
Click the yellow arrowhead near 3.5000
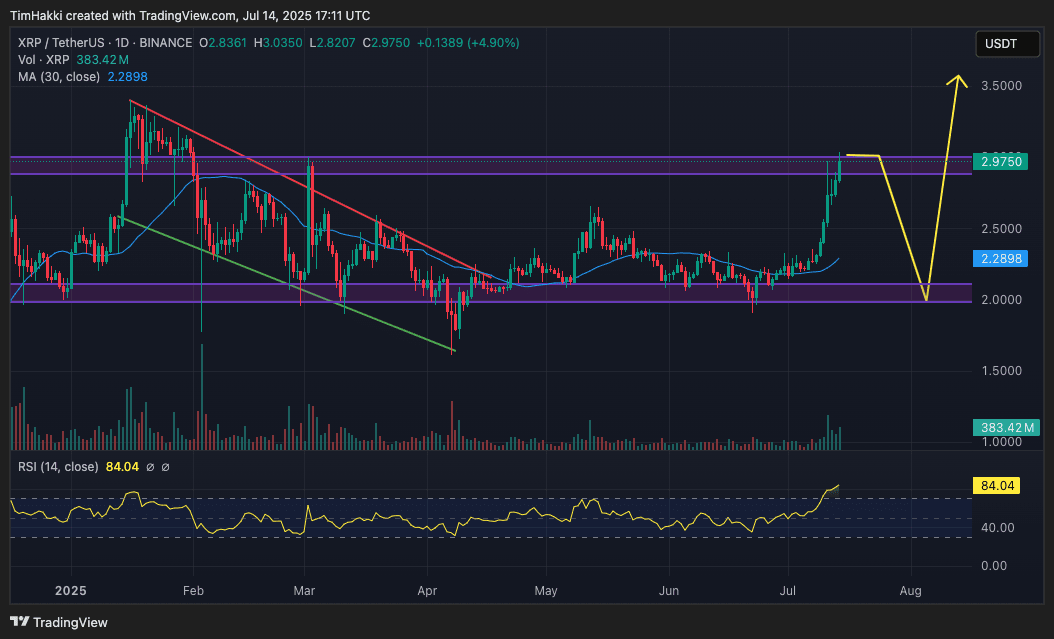click(x=958, y=81)
